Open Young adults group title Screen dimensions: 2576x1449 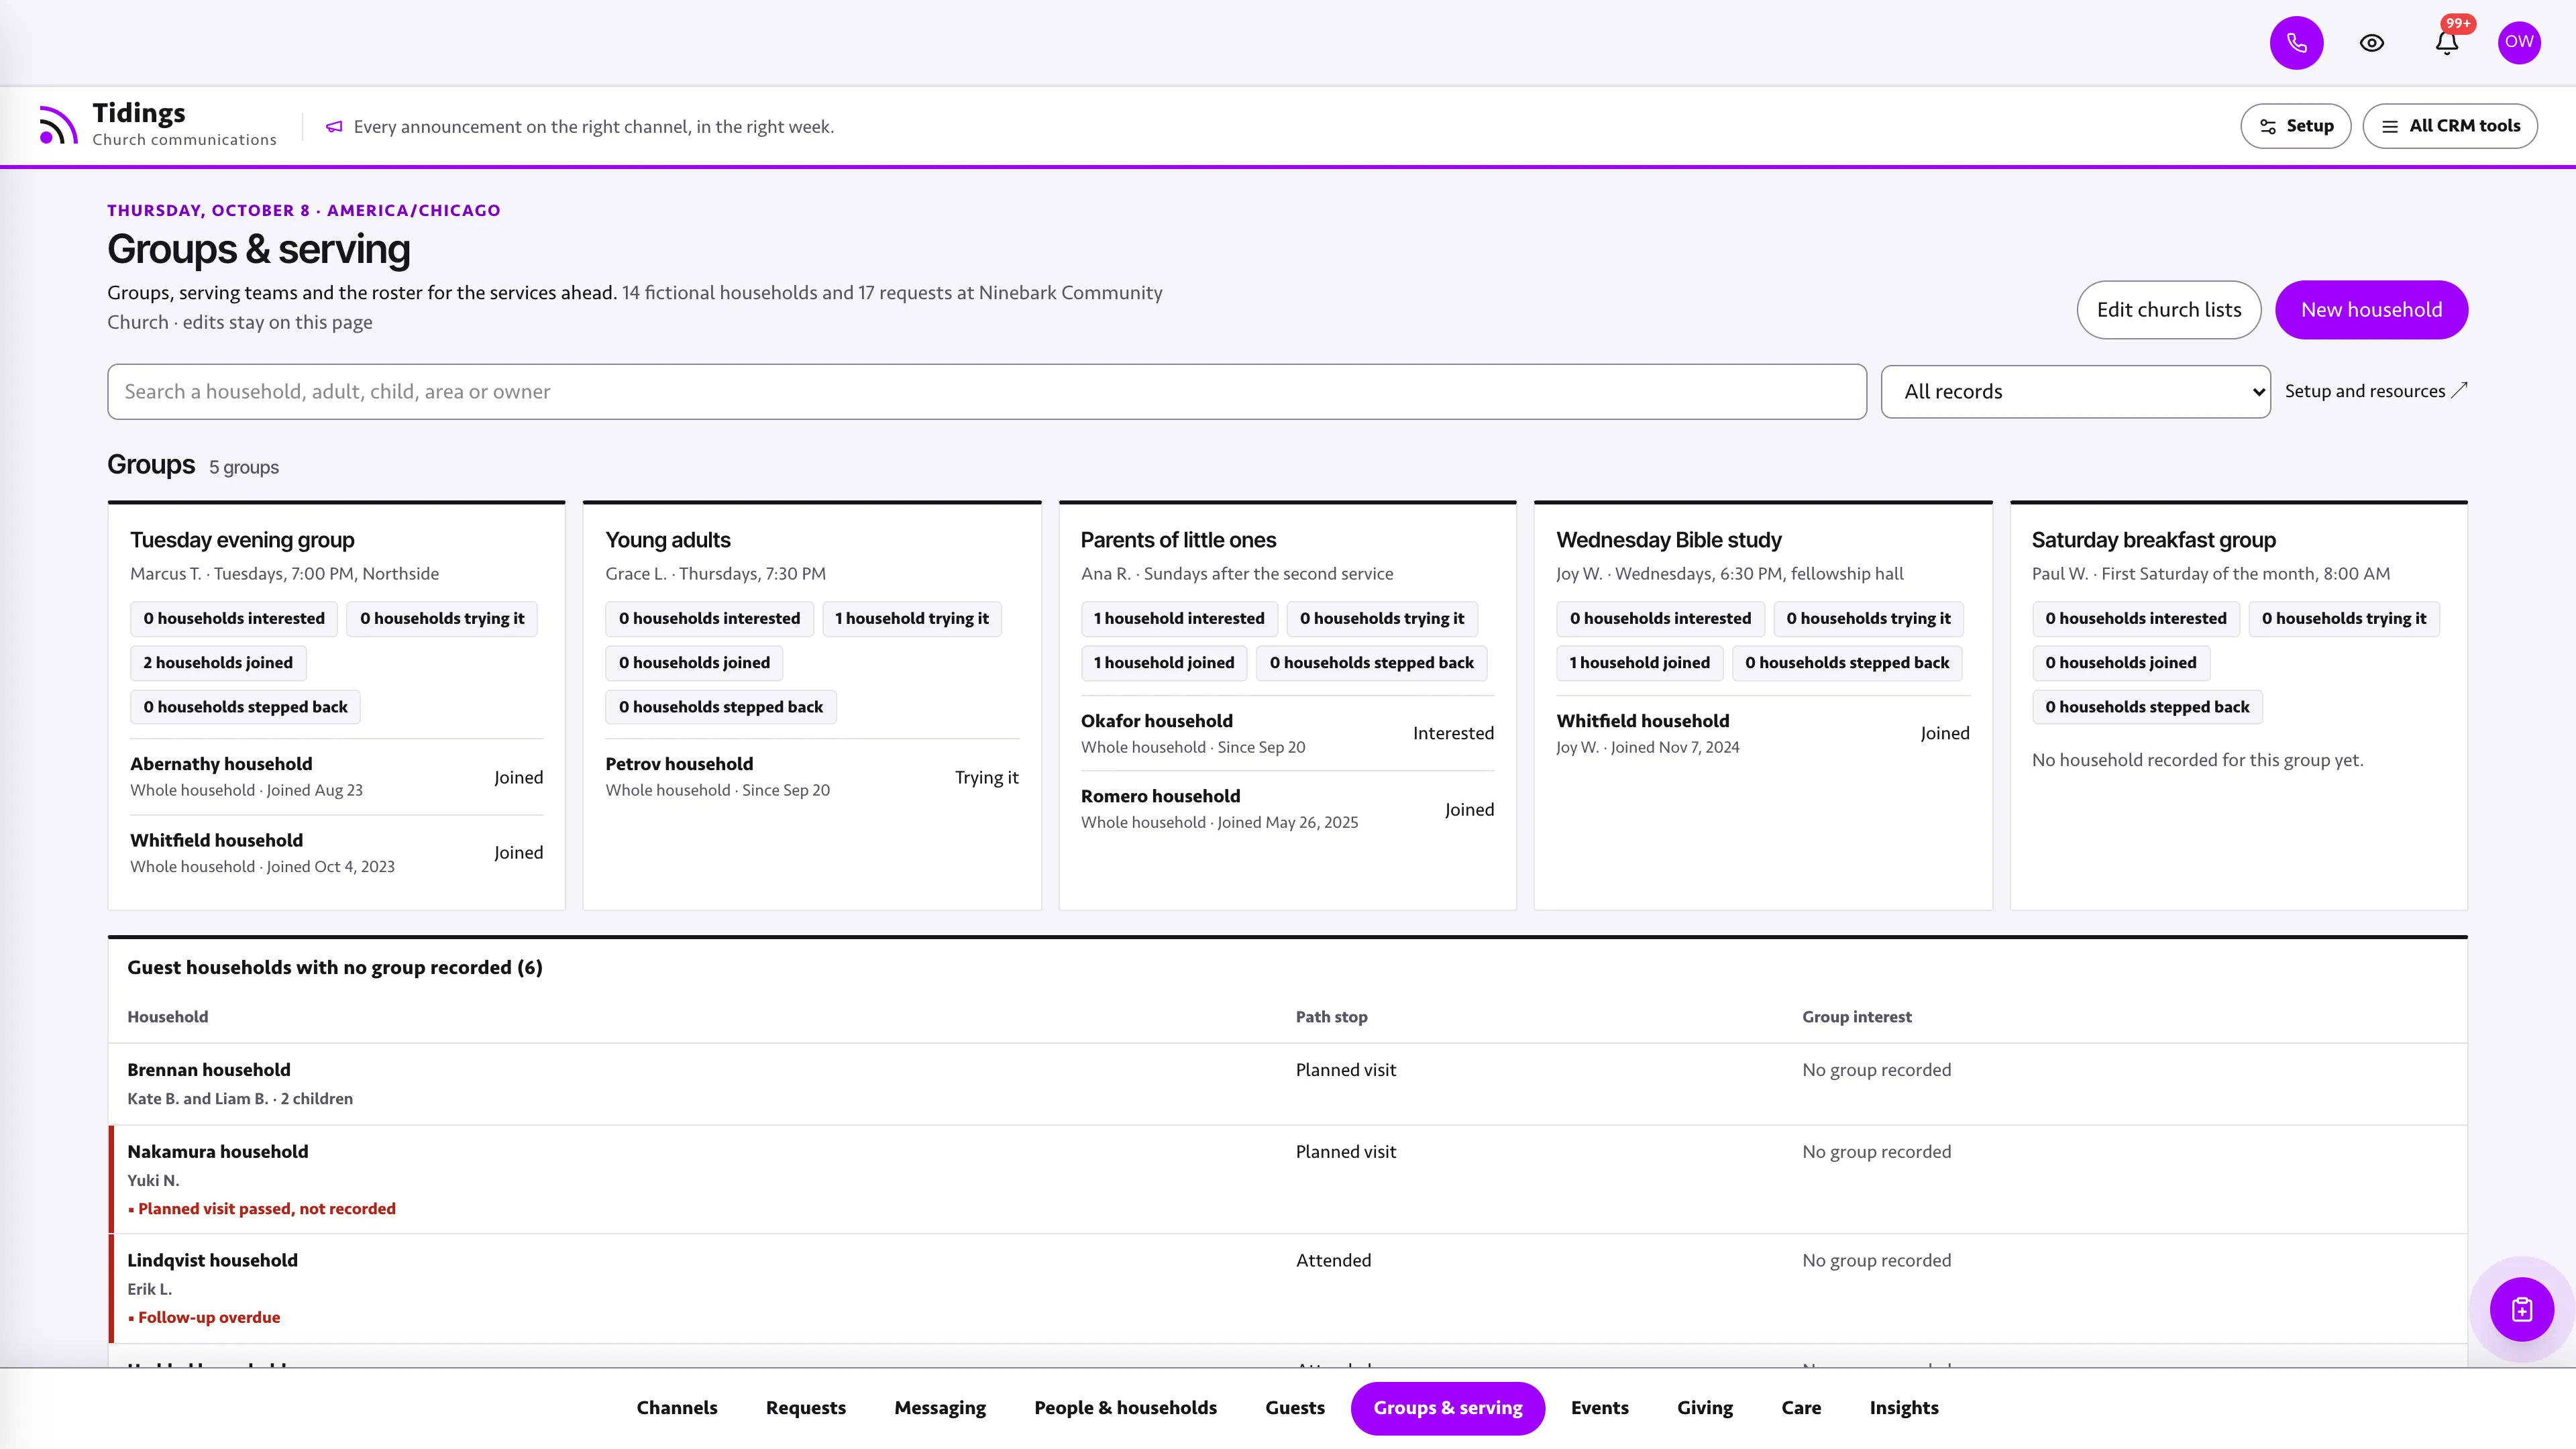tap(667, 540)
